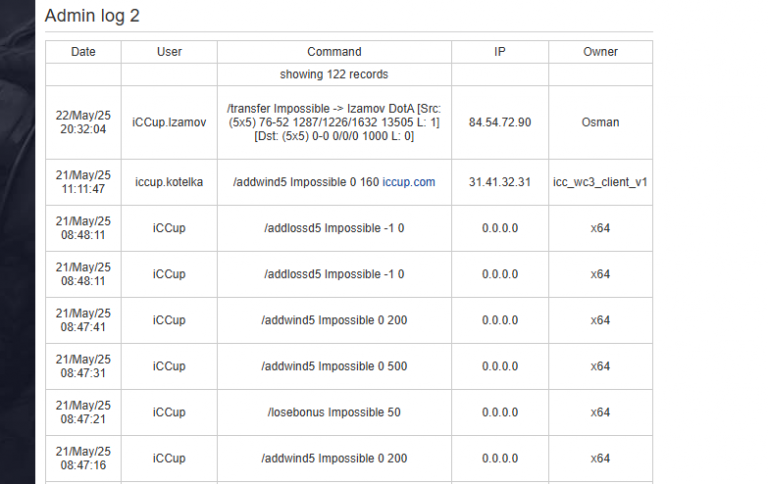The width and height of the screenshot is (768, 484).
Task: Select the iCCup.Izamov user entry
Action: (x=169, y=122)
